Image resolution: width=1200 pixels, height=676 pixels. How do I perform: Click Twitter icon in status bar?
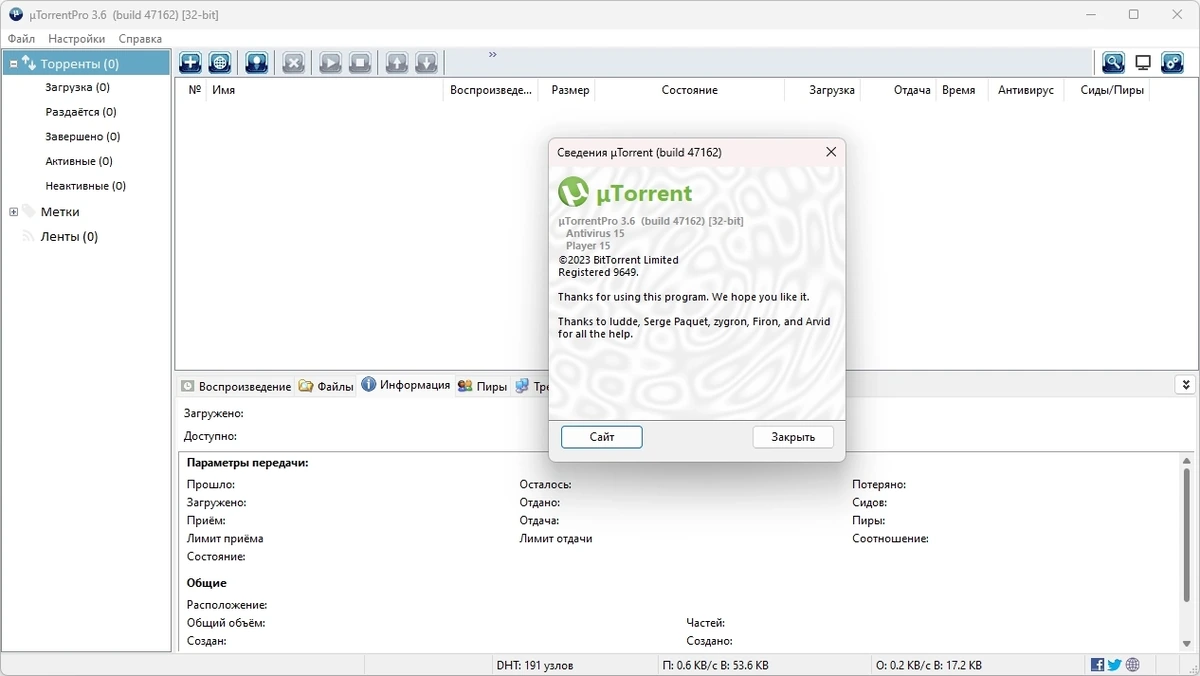[x=1114, y=665]
